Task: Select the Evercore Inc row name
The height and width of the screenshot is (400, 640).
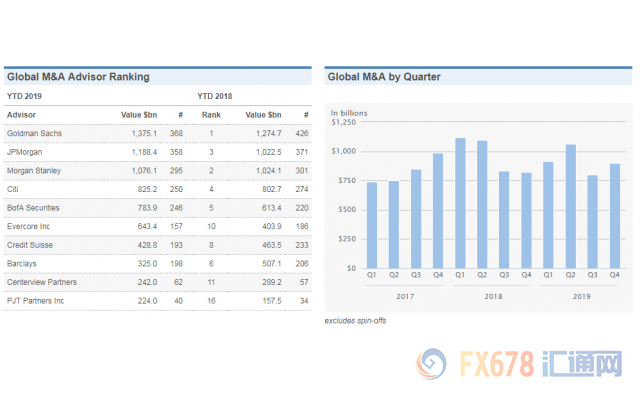Action: 28,227
